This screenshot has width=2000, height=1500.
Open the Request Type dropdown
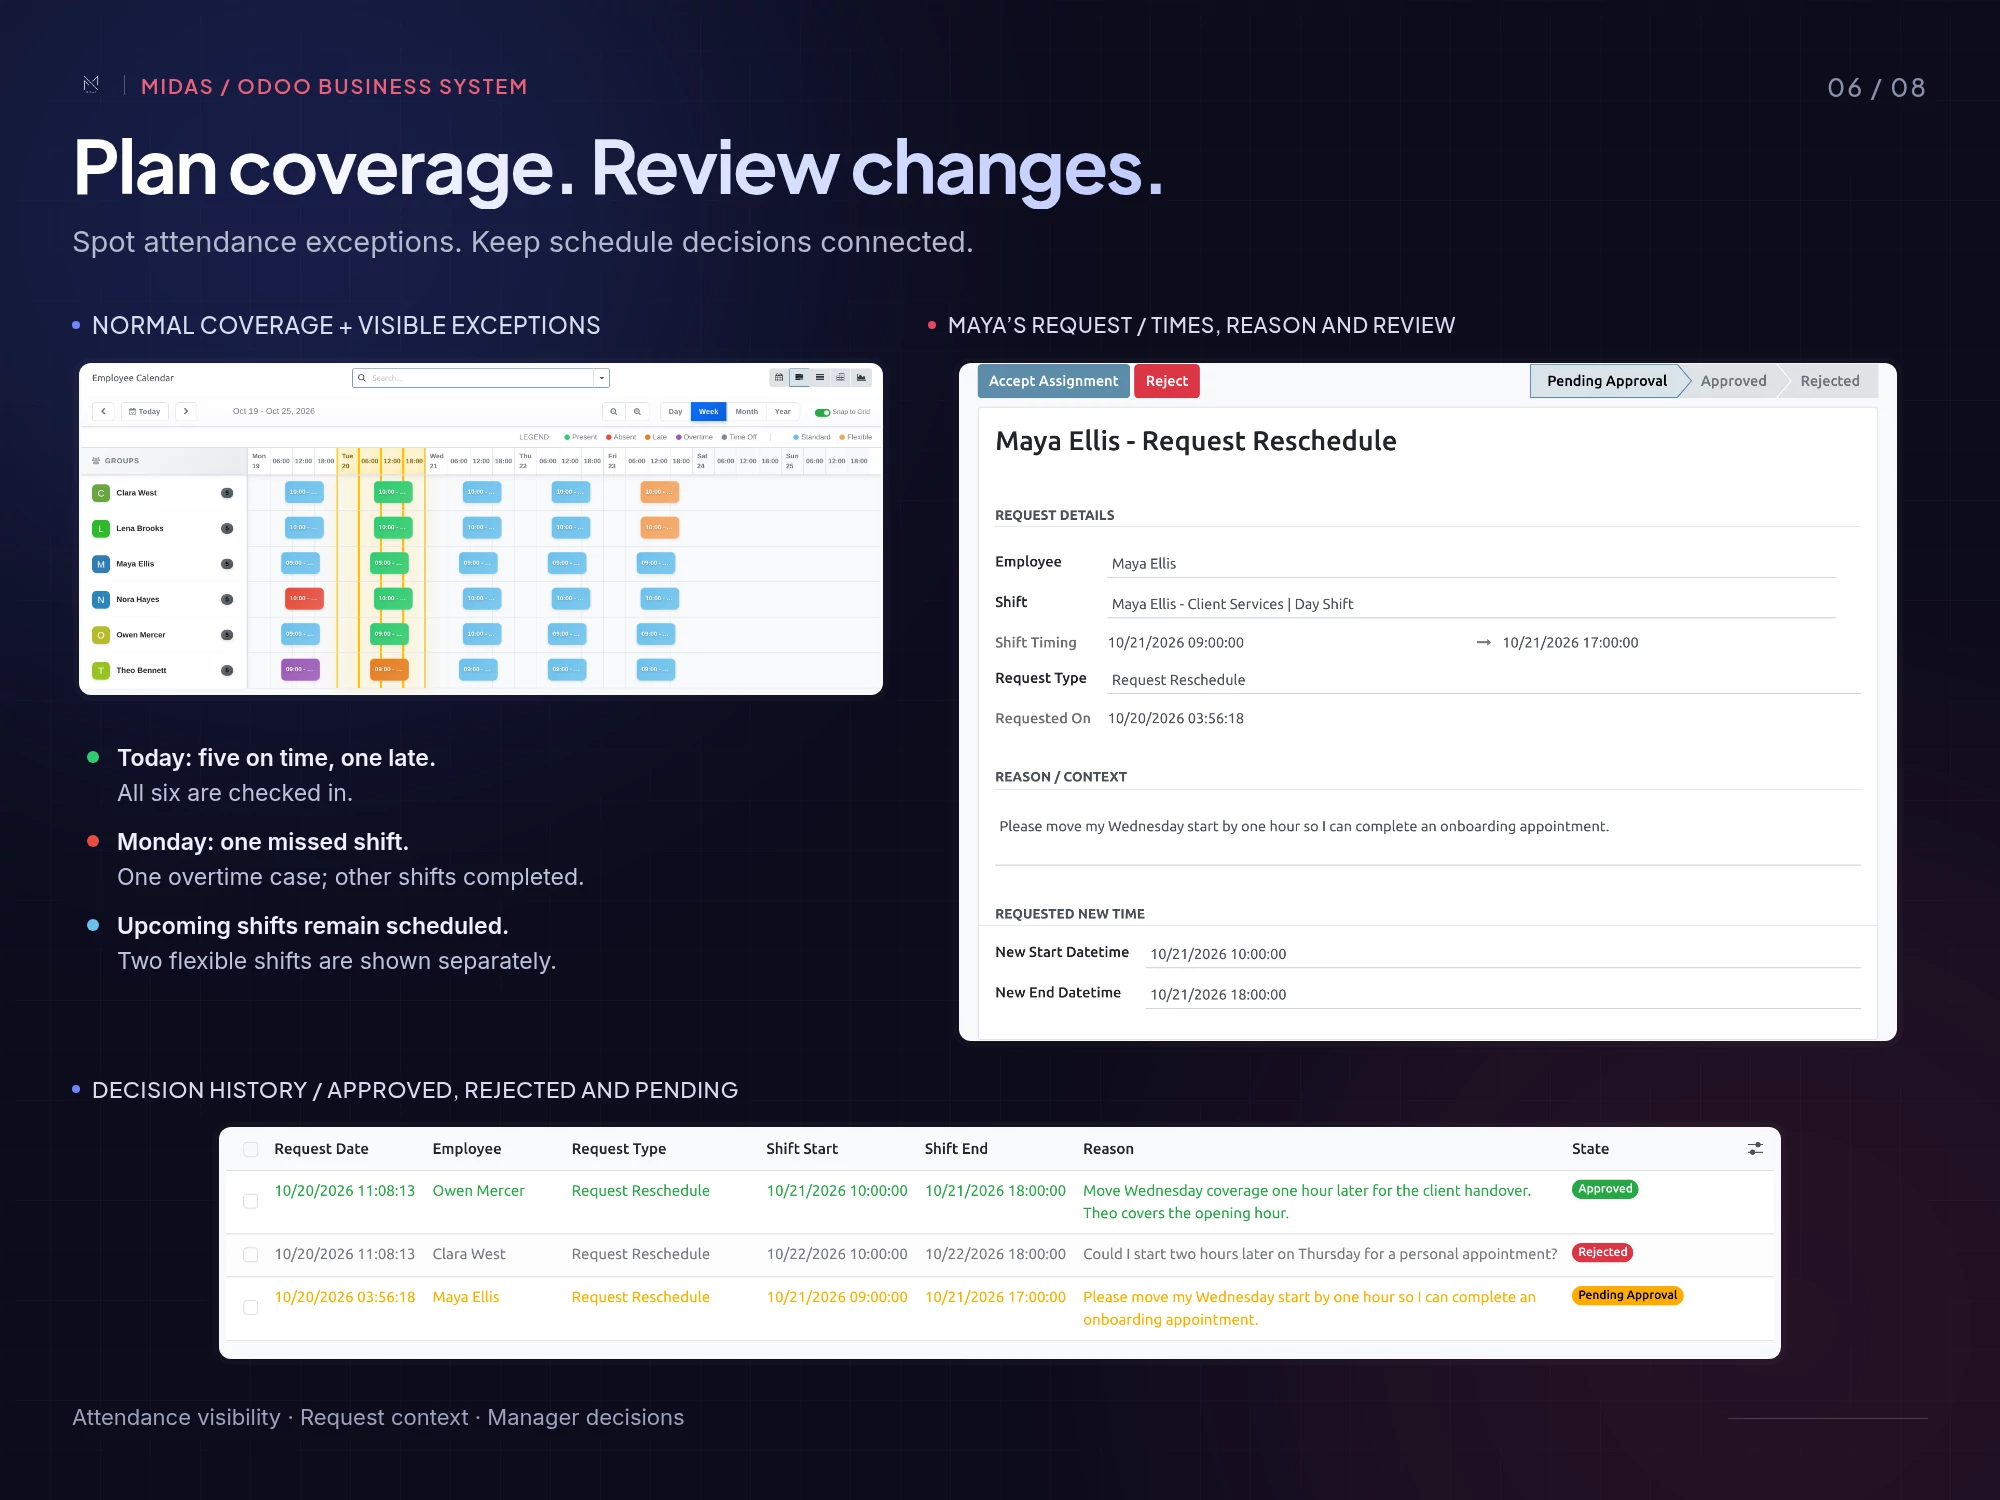(x=1485, y=680)
